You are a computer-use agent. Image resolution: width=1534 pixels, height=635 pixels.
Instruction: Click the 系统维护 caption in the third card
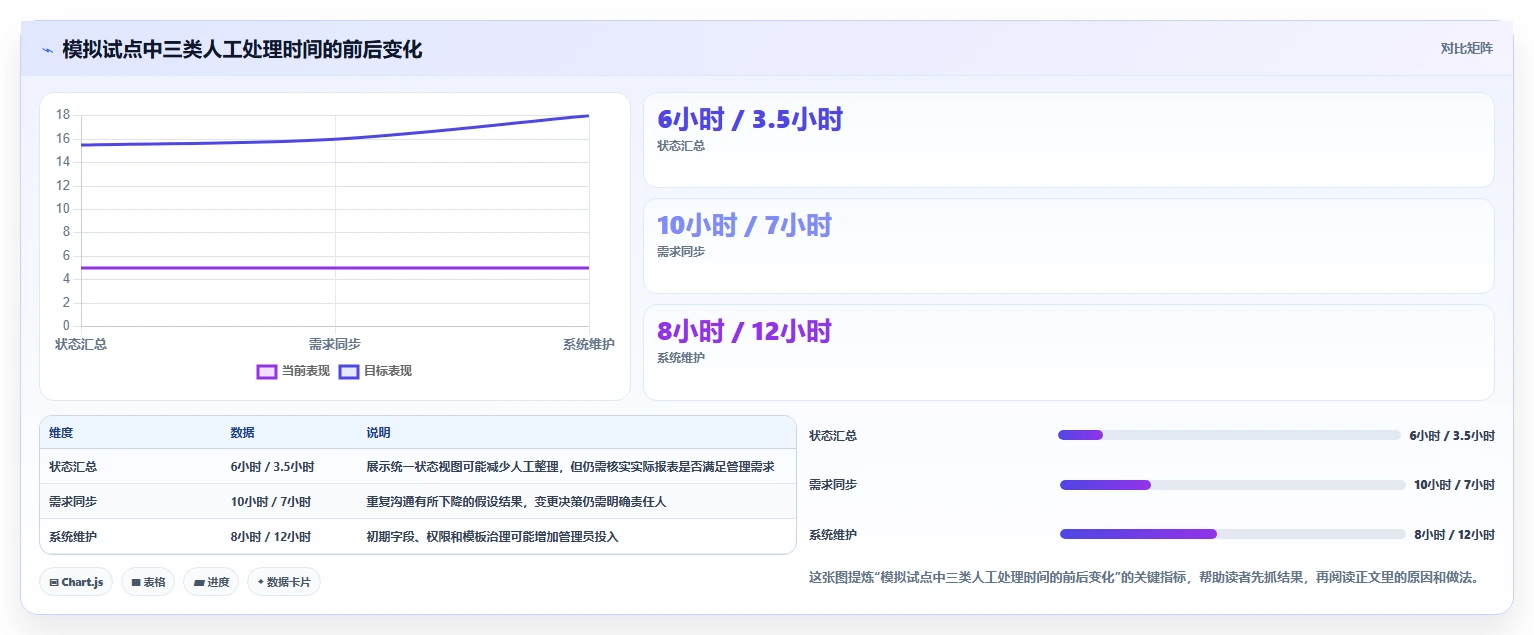(x=681, y=358)
